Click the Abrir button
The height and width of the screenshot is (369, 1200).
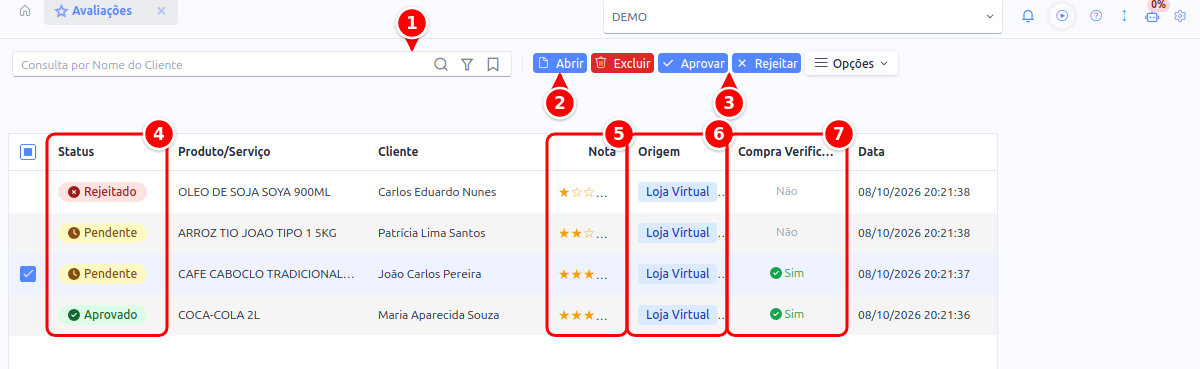coord(560,63)
